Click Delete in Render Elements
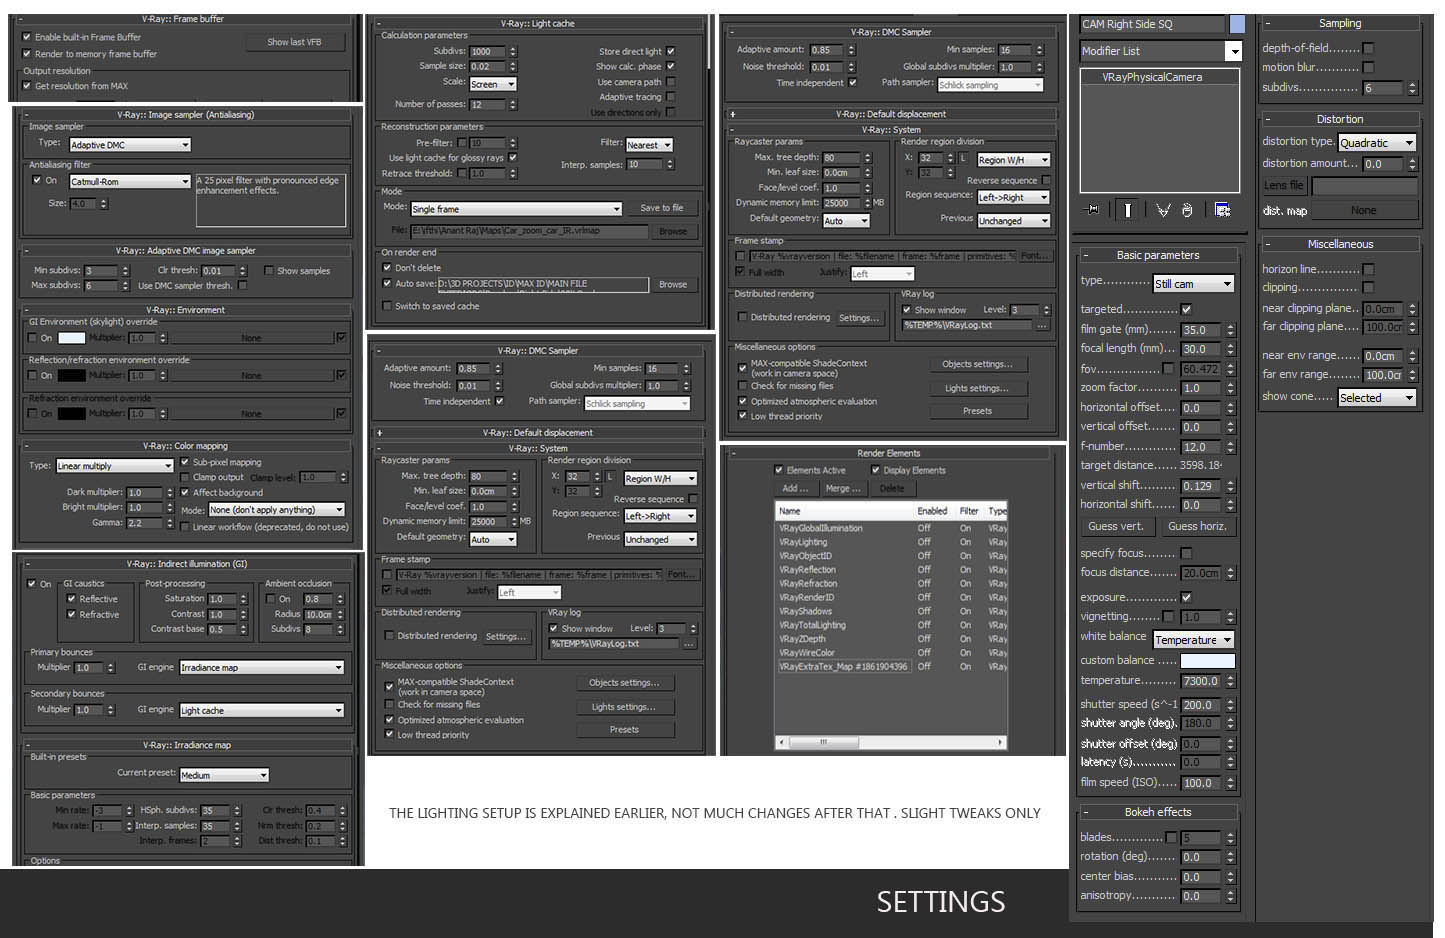Image resolution: width=1445 pixels, height=938 pixels. click(892, 489)
